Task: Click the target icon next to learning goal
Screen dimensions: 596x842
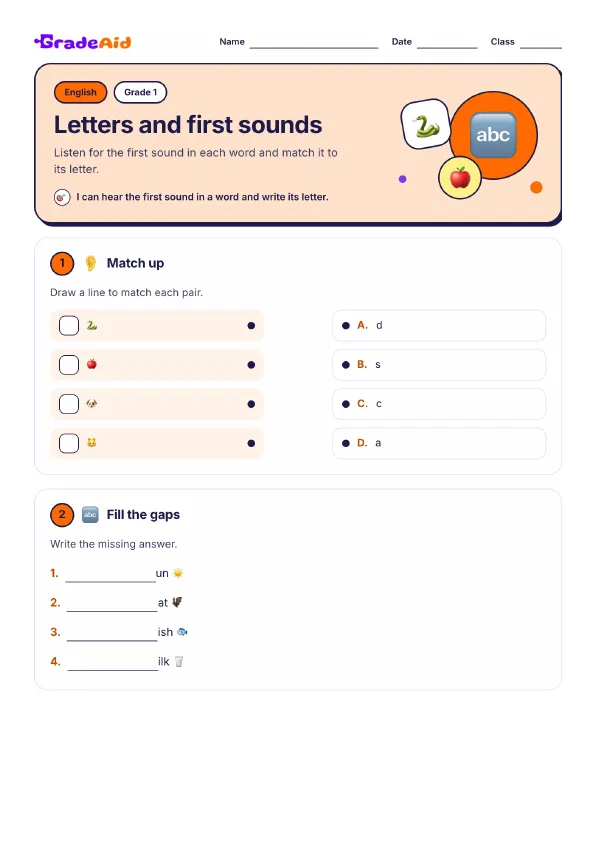Action: click(x=62, y=197)
